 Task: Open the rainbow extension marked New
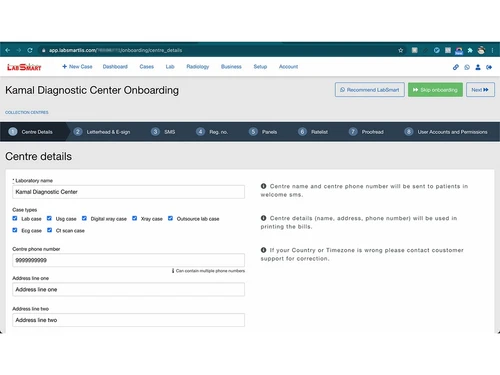tap(459, 51)
